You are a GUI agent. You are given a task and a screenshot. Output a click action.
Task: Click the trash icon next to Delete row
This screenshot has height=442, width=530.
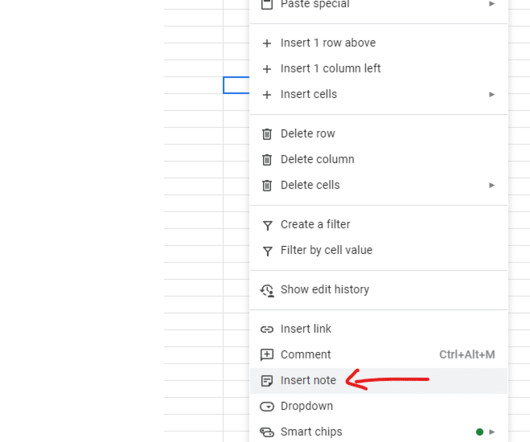267,134
